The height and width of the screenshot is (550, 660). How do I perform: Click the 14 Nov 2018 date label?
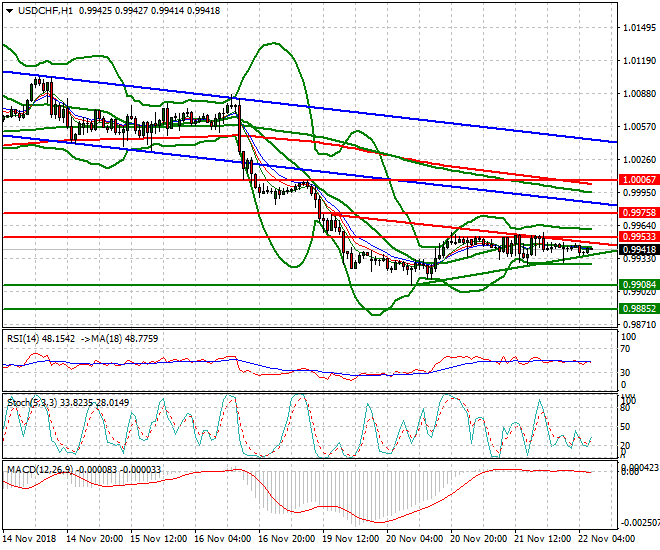coord(30,539)
